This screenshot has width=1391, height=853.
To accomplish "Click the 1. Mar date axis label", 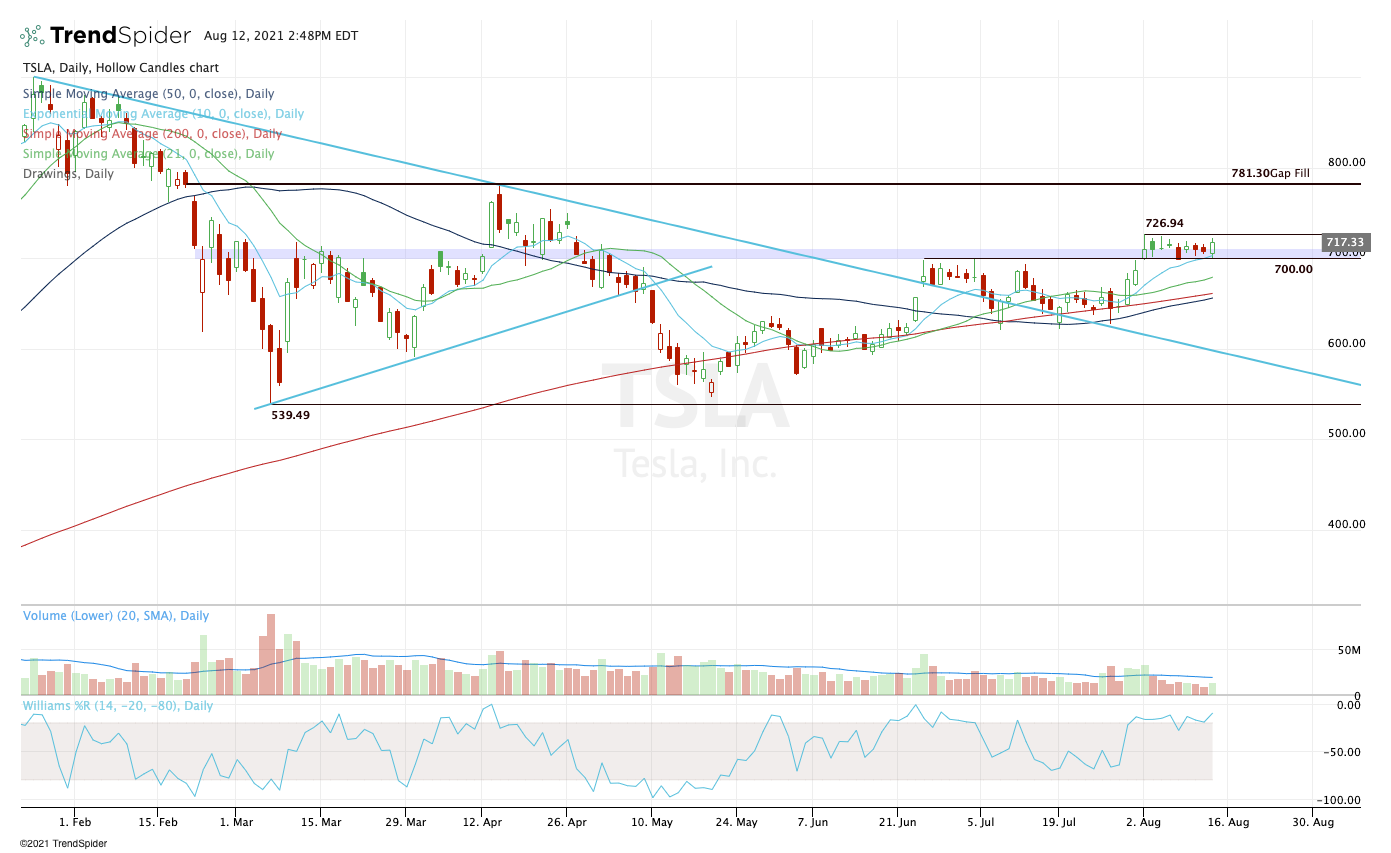I will [234, 823].
